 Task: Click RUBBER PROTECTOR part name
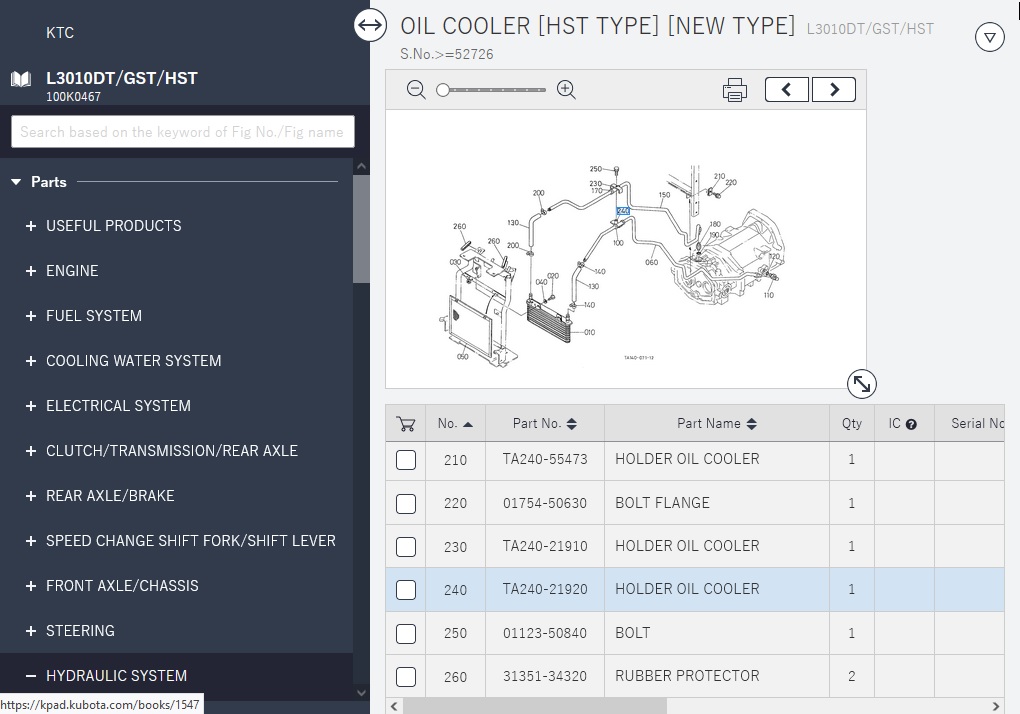pos(687,676)
